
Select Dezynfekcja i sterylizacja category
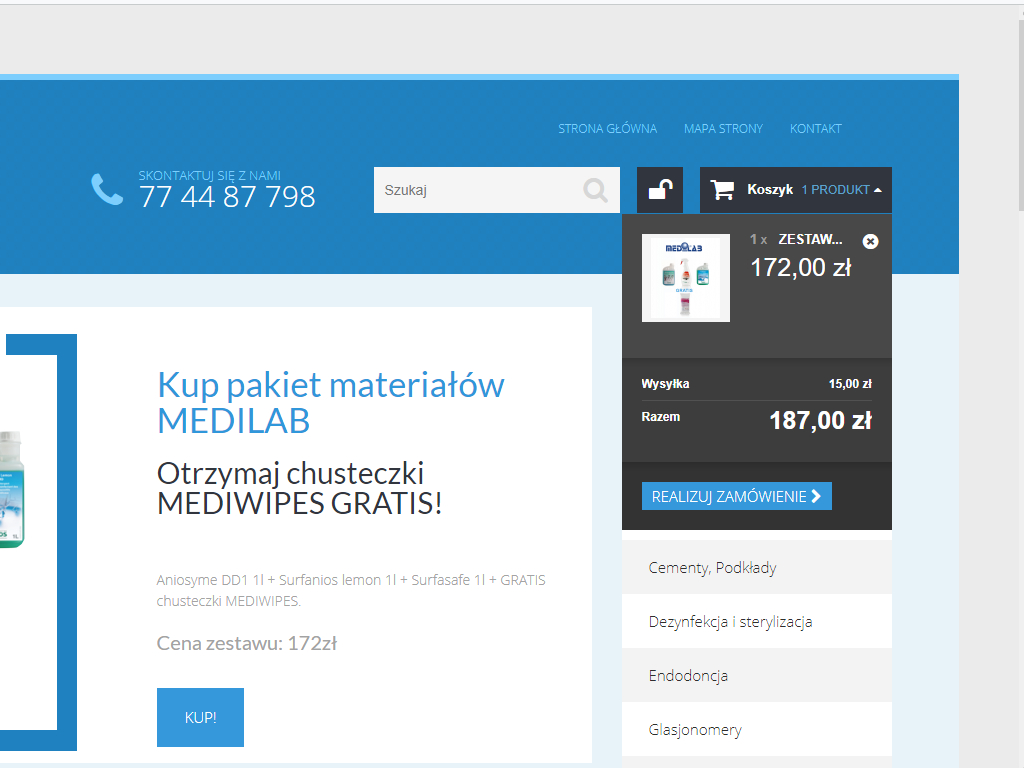[x=756, y=622]
